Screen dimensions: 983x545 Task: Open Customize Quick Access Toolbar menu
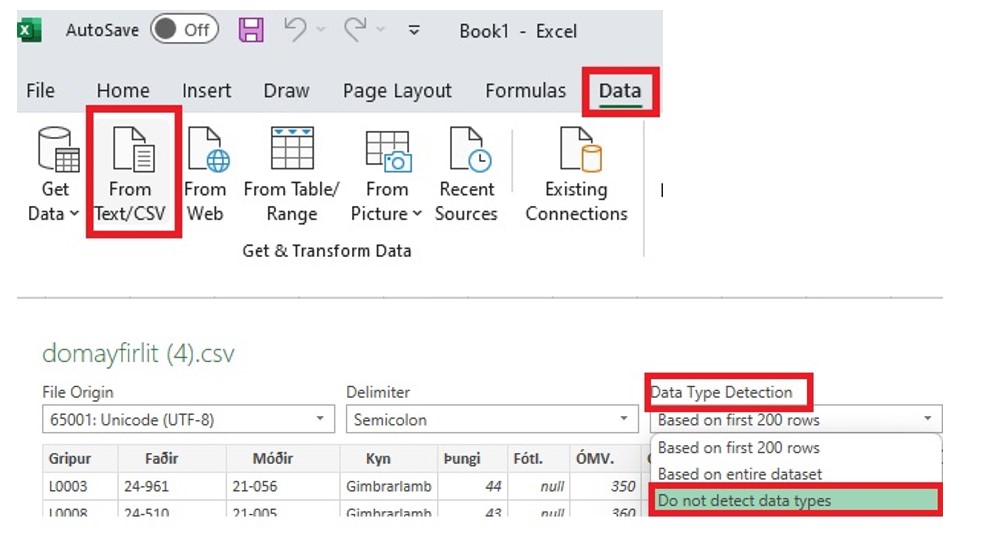[x=414, y=29]
